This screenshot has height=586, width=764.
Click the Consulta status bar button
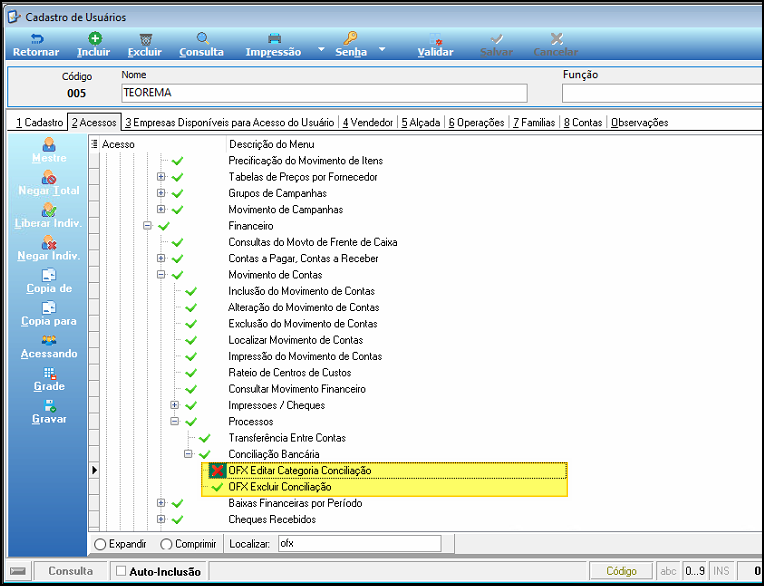[x=71, y=571]
